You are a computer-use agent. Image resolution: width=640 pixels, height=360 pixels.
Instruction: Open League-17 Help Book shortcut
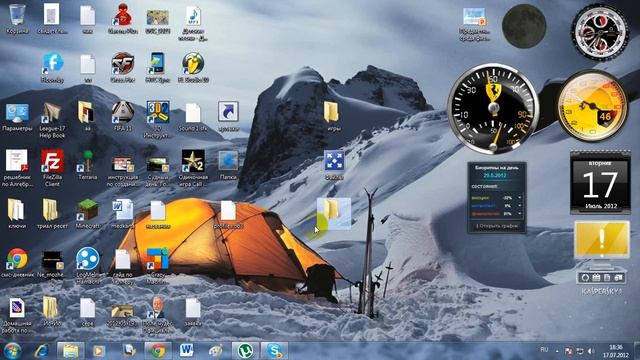52,120
